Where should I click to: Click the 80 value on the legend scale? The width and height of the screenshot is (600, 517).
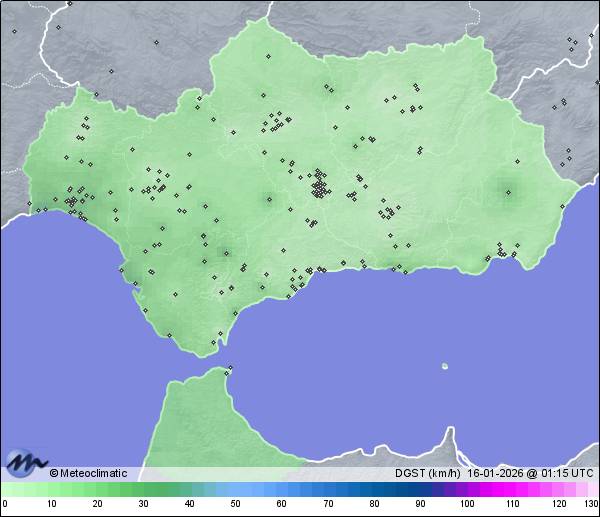pos(374,504)
